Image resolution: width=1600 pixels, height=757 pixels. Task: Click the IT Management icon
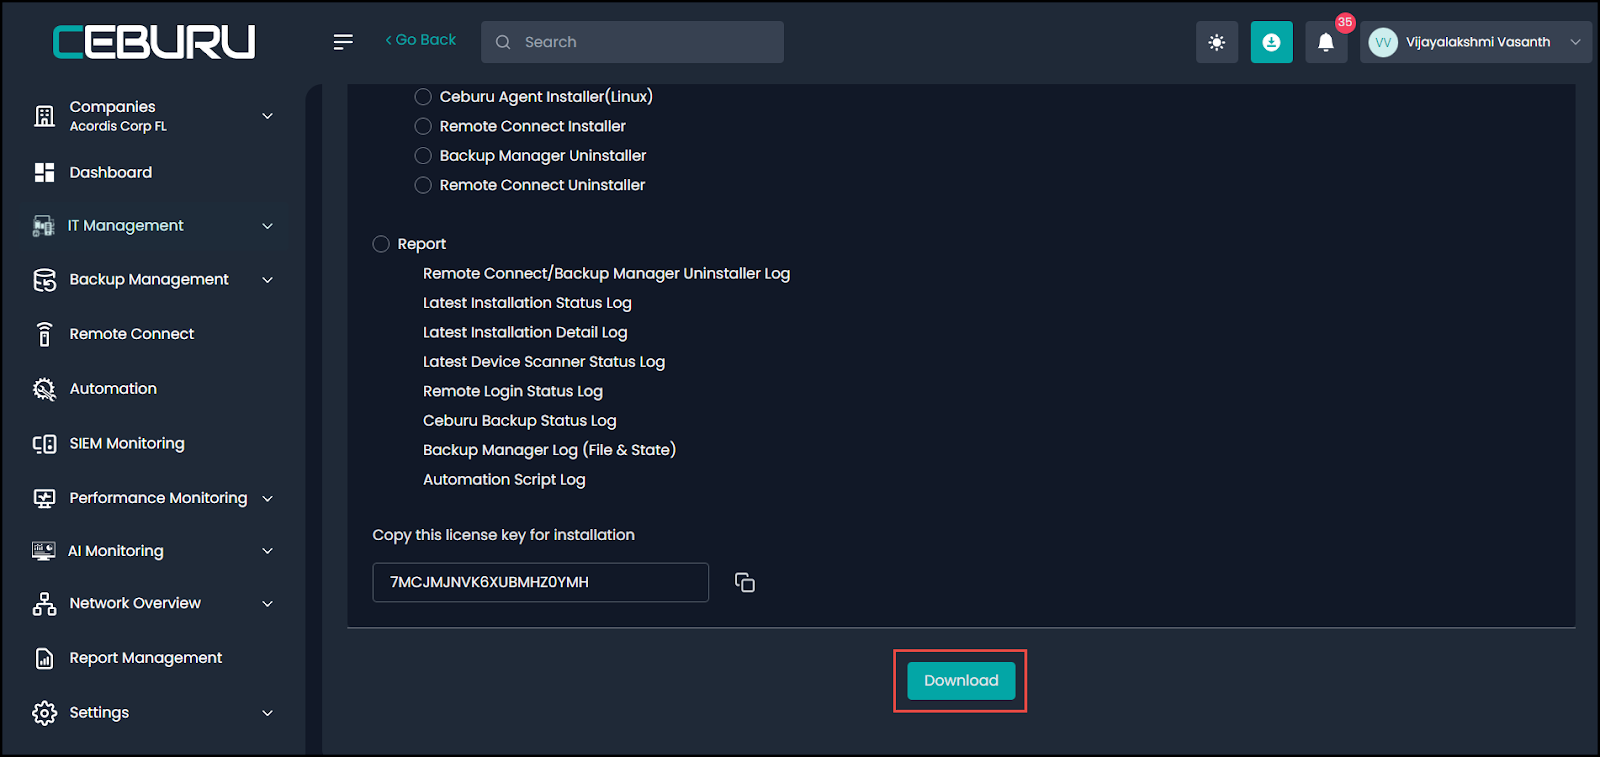(44, 226)
